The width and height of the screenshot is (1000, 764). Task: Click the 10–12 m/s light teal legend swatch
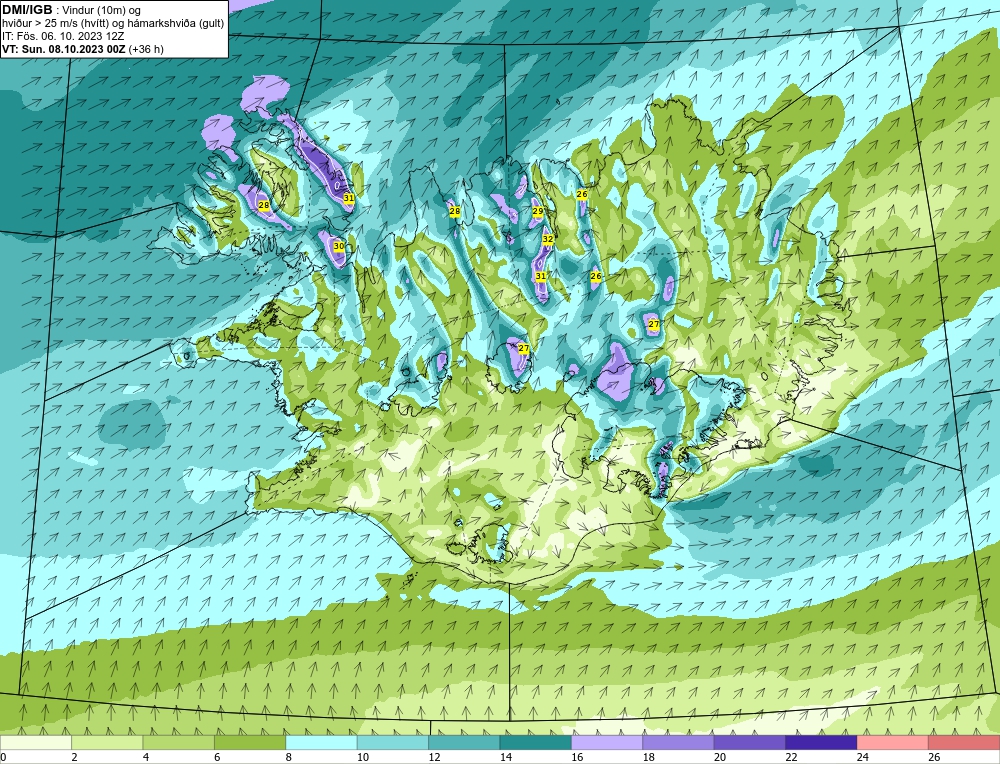coord(393,742)
